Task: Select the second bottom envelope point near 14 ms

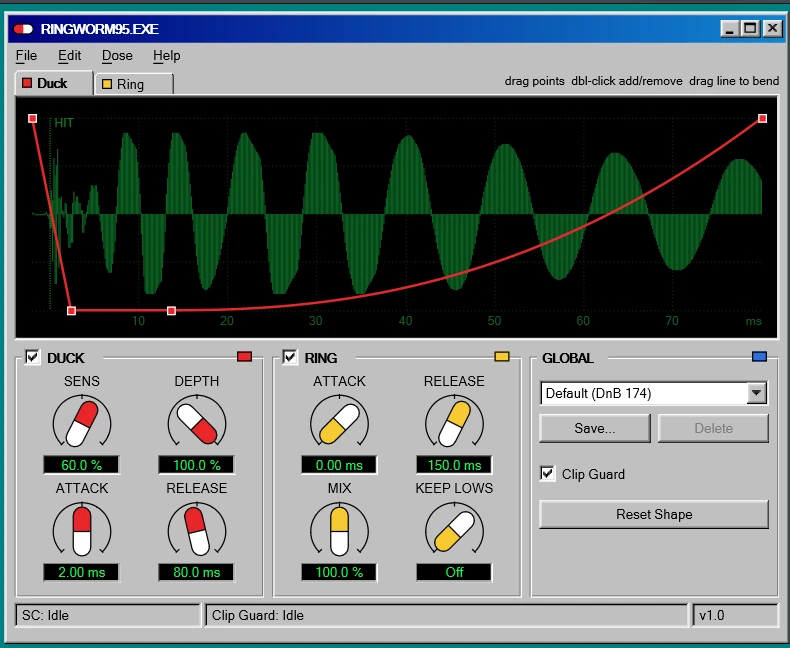Action: (x=171, y=310)
